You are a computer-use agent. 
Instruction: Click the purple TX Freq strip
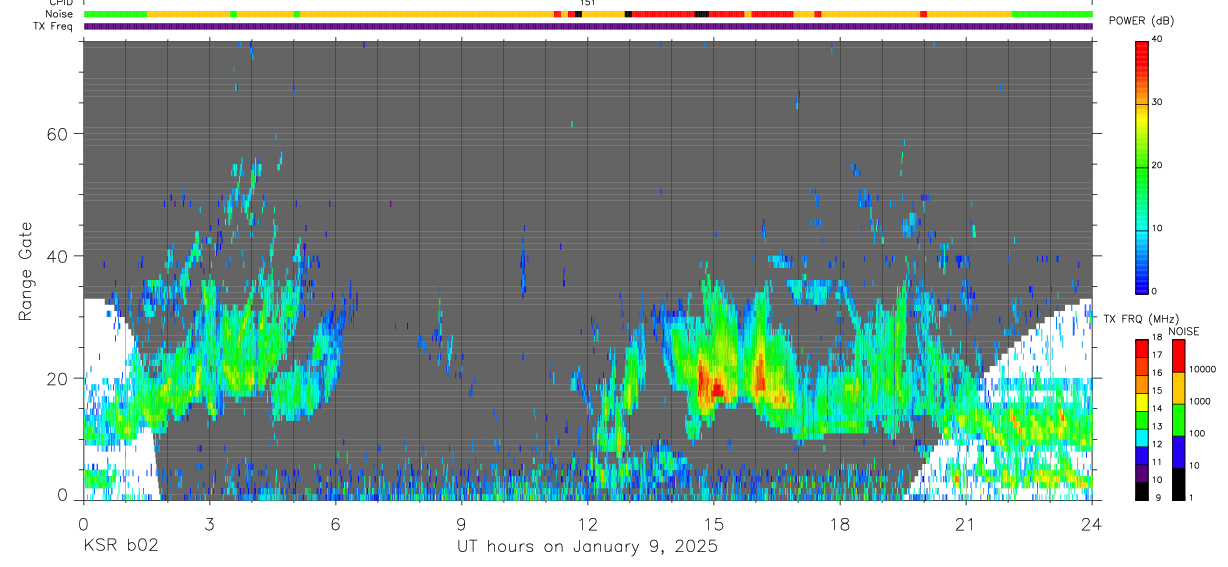click(588, 26)
